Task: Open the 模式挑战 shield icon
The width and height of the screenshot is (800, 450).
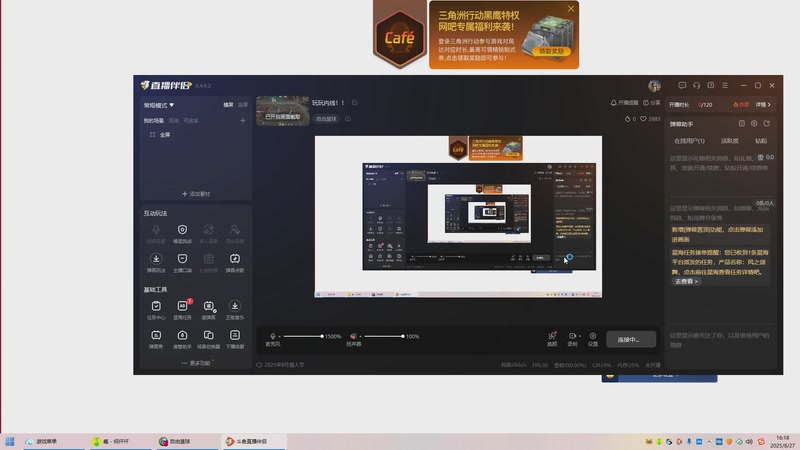Action: [182, 230]
